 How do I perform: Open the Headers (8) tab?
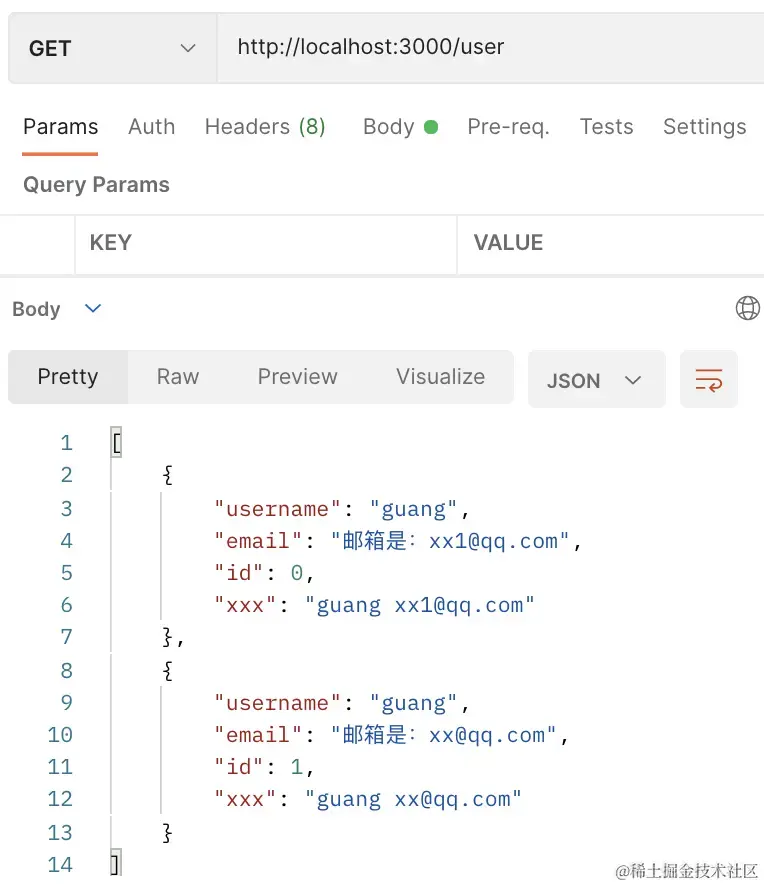(265, 127)
